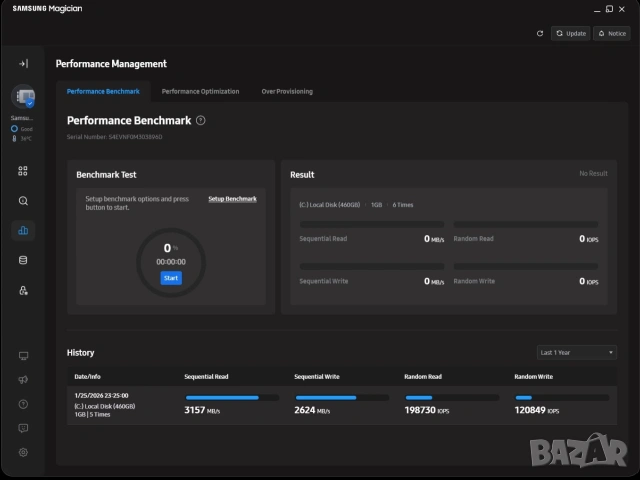Switch to Performance Benchmark tab
The width and height of the screenshot is (640, 480).
tap(103, 91)
